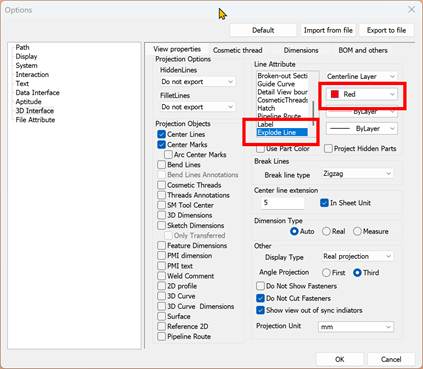Enable the Bend Lines checkbox
This screenshot has width=423, height=369.
pyautogui.click(x=162, y=165)
